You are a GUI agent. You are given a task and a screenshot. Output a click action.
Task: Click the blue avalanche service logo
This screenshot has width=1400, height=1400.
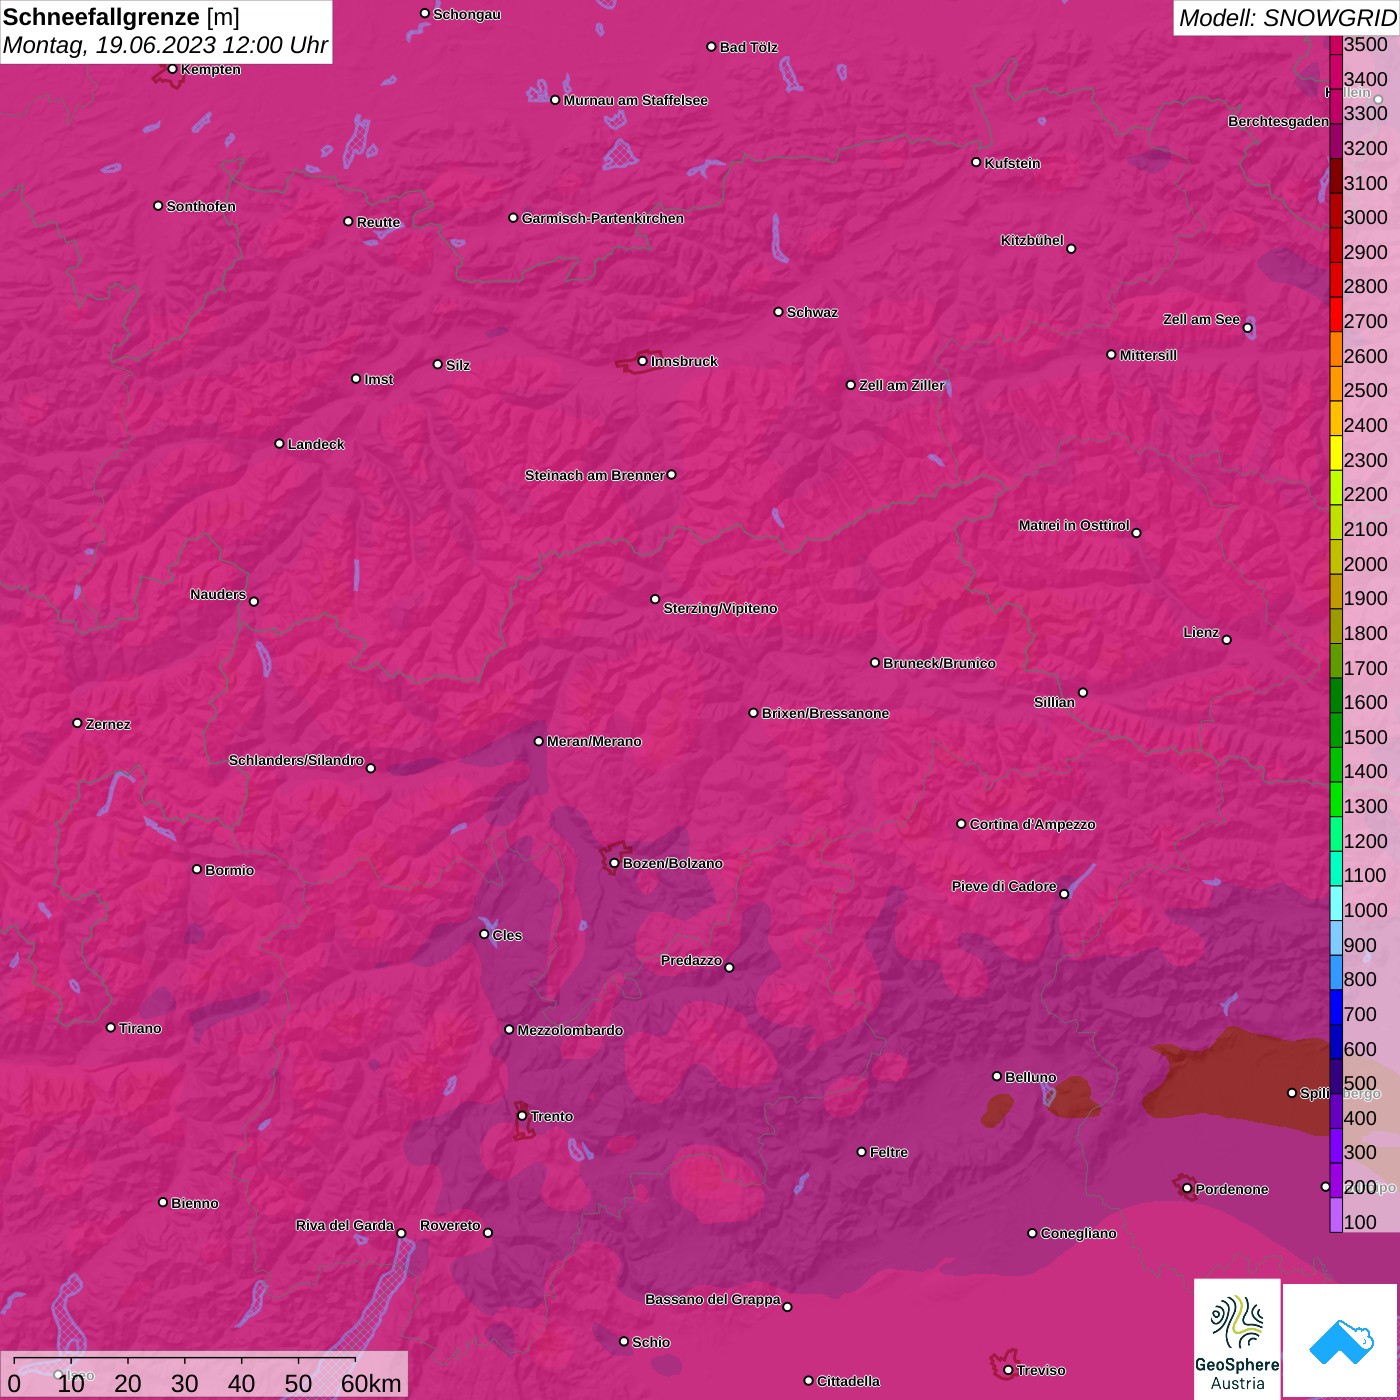point(1341,1341)
